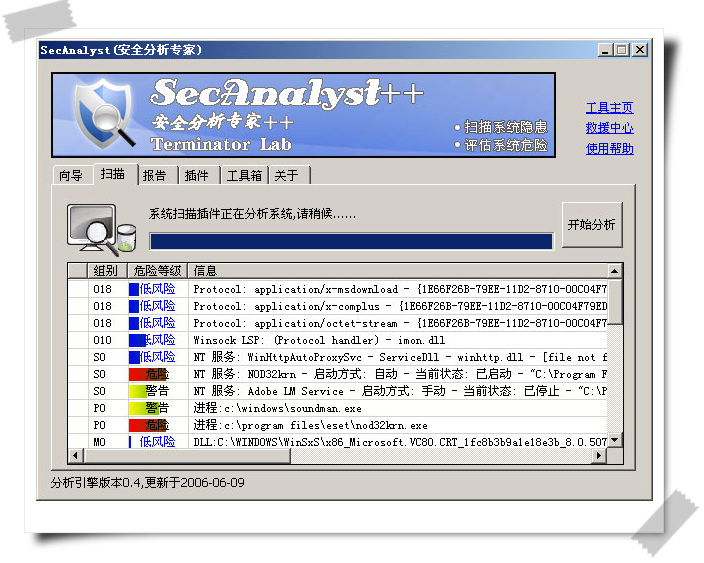Select the x-complus Protocol row
This screenshot has height=563, width=704.
pos(338,306)
